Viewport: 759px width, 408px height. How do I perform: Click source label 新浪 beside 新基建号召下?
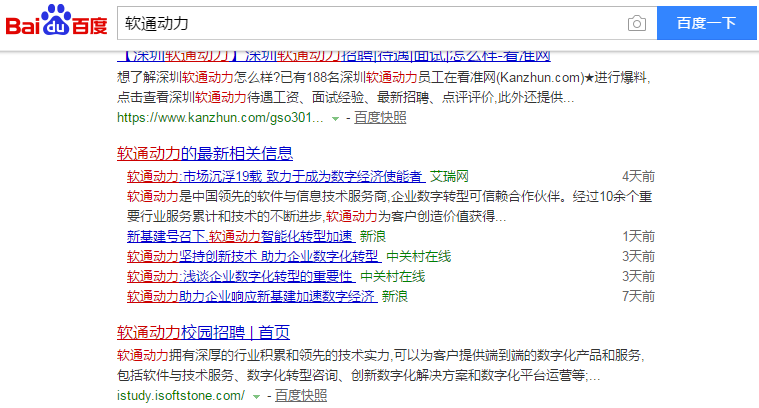373,236
